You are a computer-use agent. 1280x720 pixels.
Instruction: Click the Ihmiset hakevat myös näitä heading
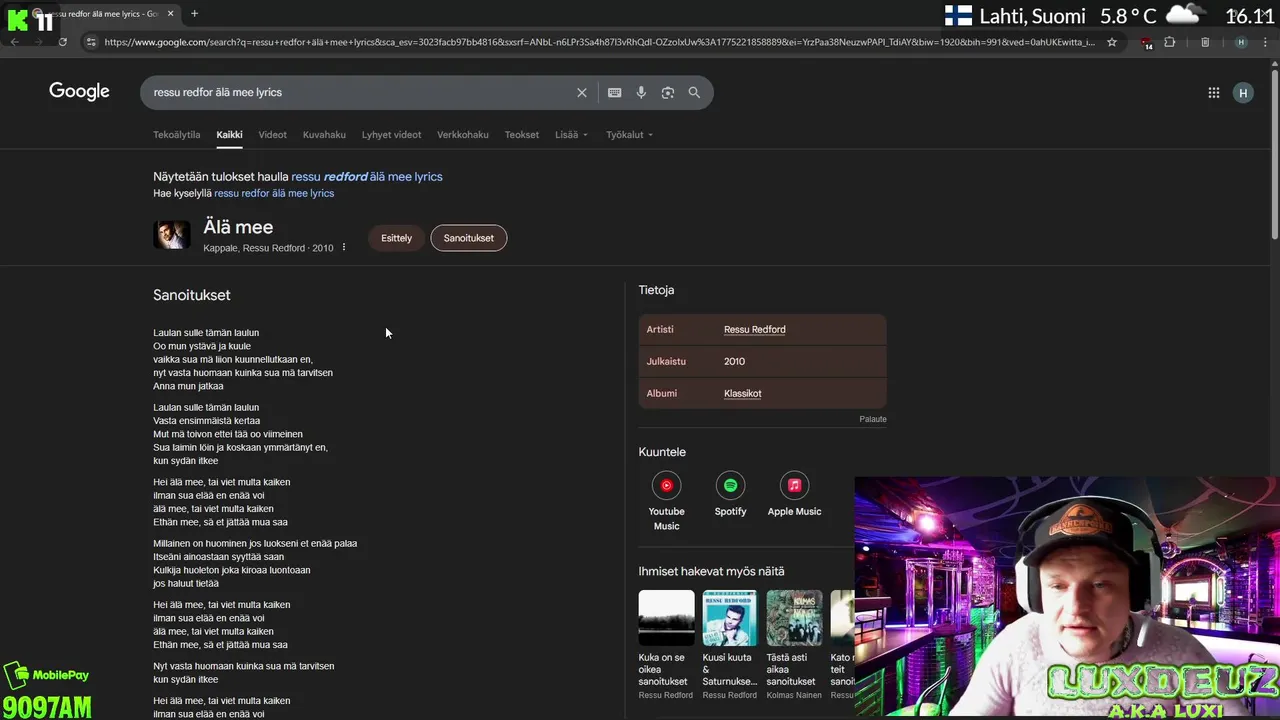[712, 571]
